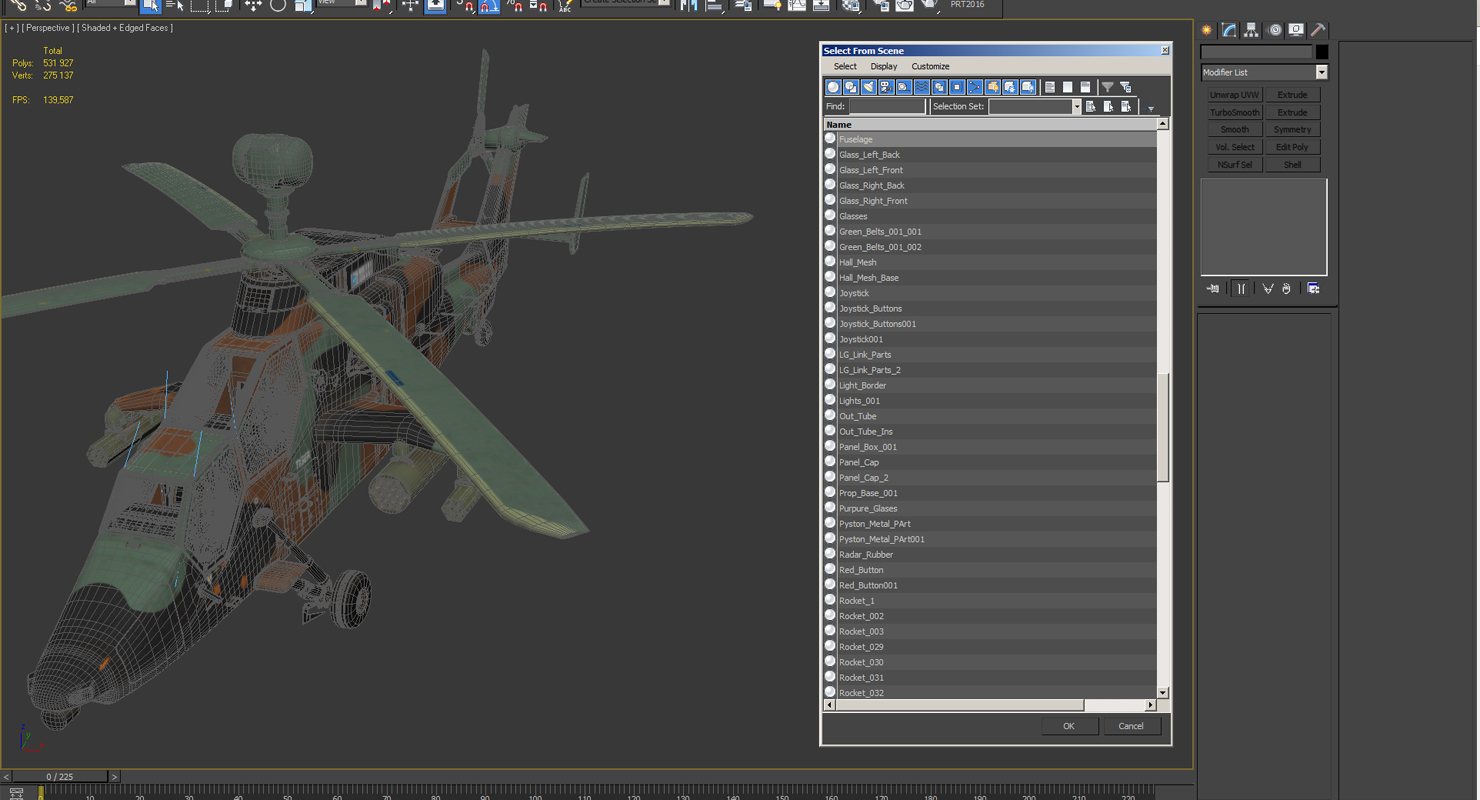1480x800 pixels.
Task: Click the Find input field
Action: (887, 106)
